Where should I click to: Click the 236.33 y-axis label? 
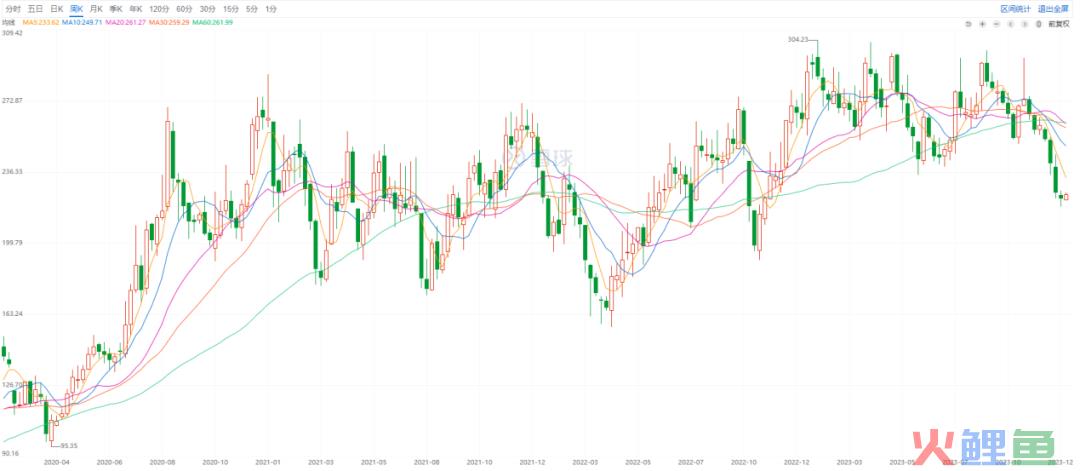(x=12, y=171)
